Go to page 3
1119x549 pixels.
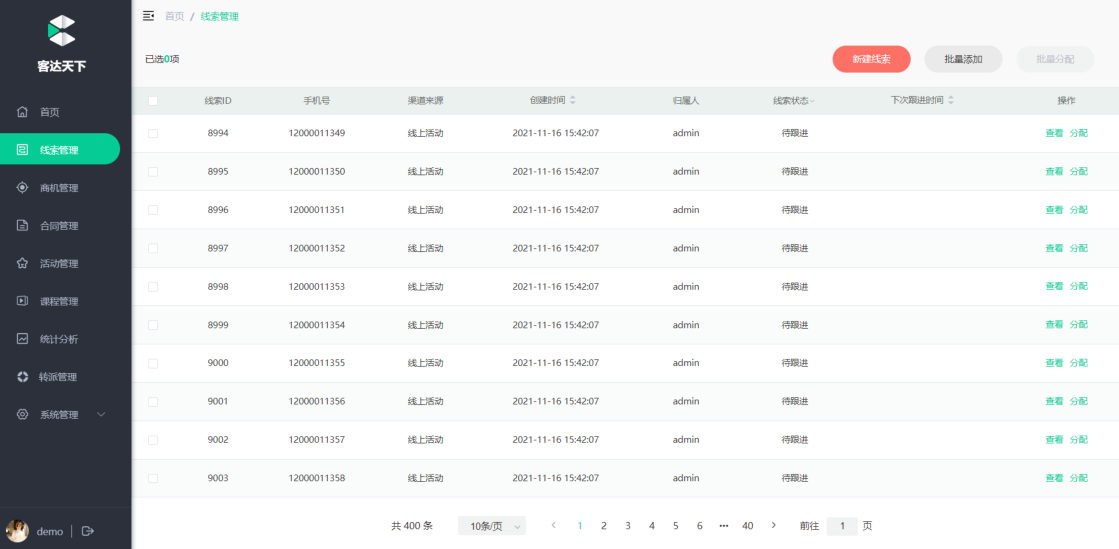(628, 525)
